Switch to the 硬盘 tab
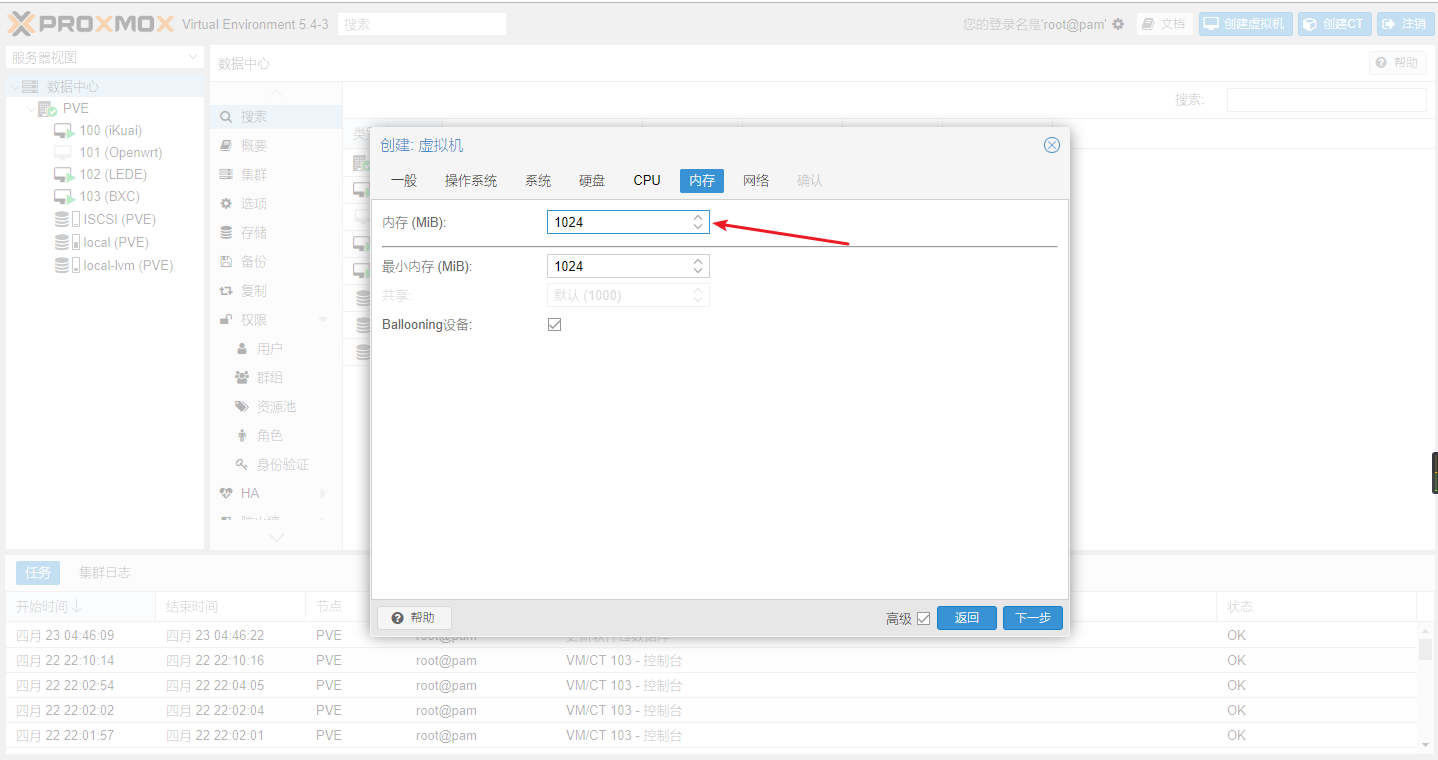The width and height of the screenshot is (1438, 760). pos(592,181)
